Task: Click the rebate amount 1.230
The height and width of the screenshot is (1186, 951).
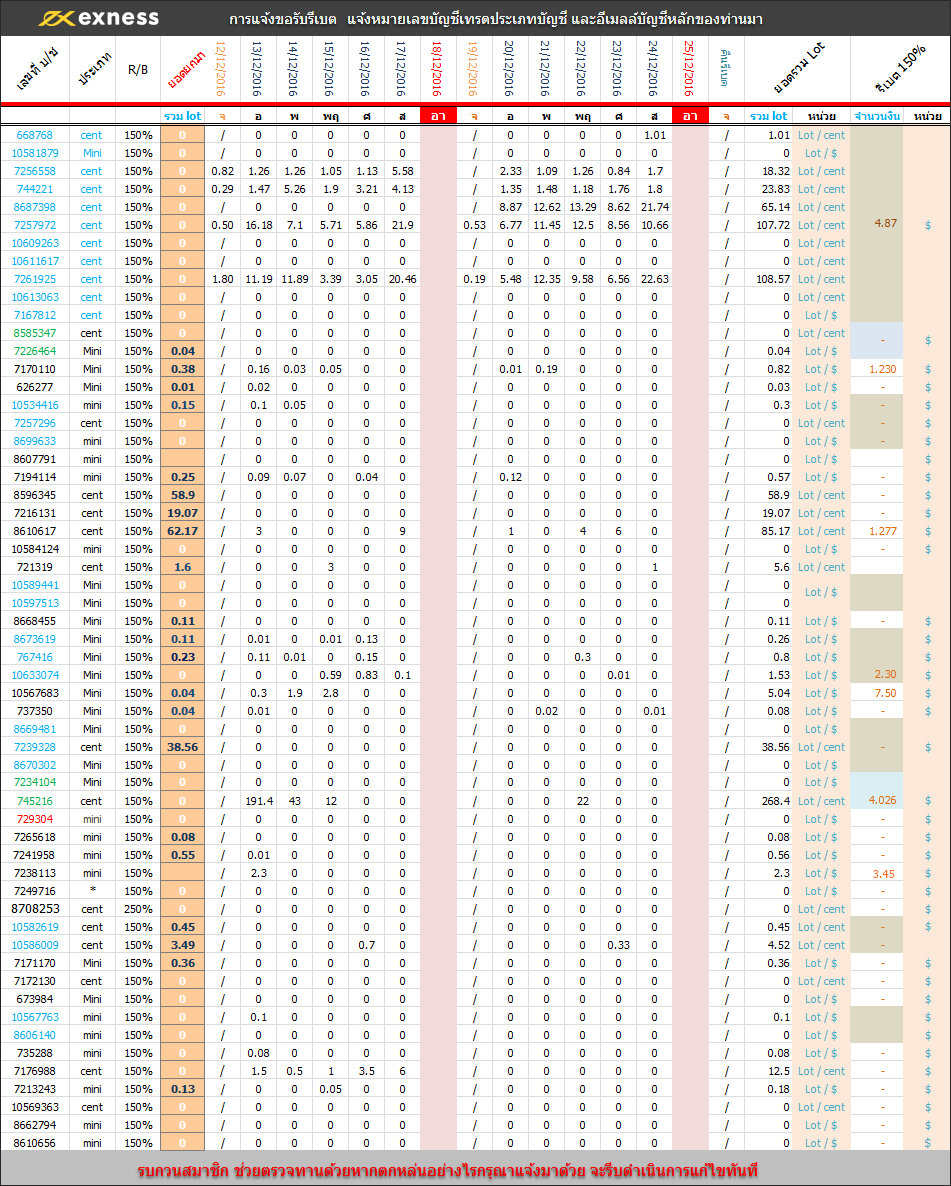Action: pyautogui.click(x=882, y=370)
